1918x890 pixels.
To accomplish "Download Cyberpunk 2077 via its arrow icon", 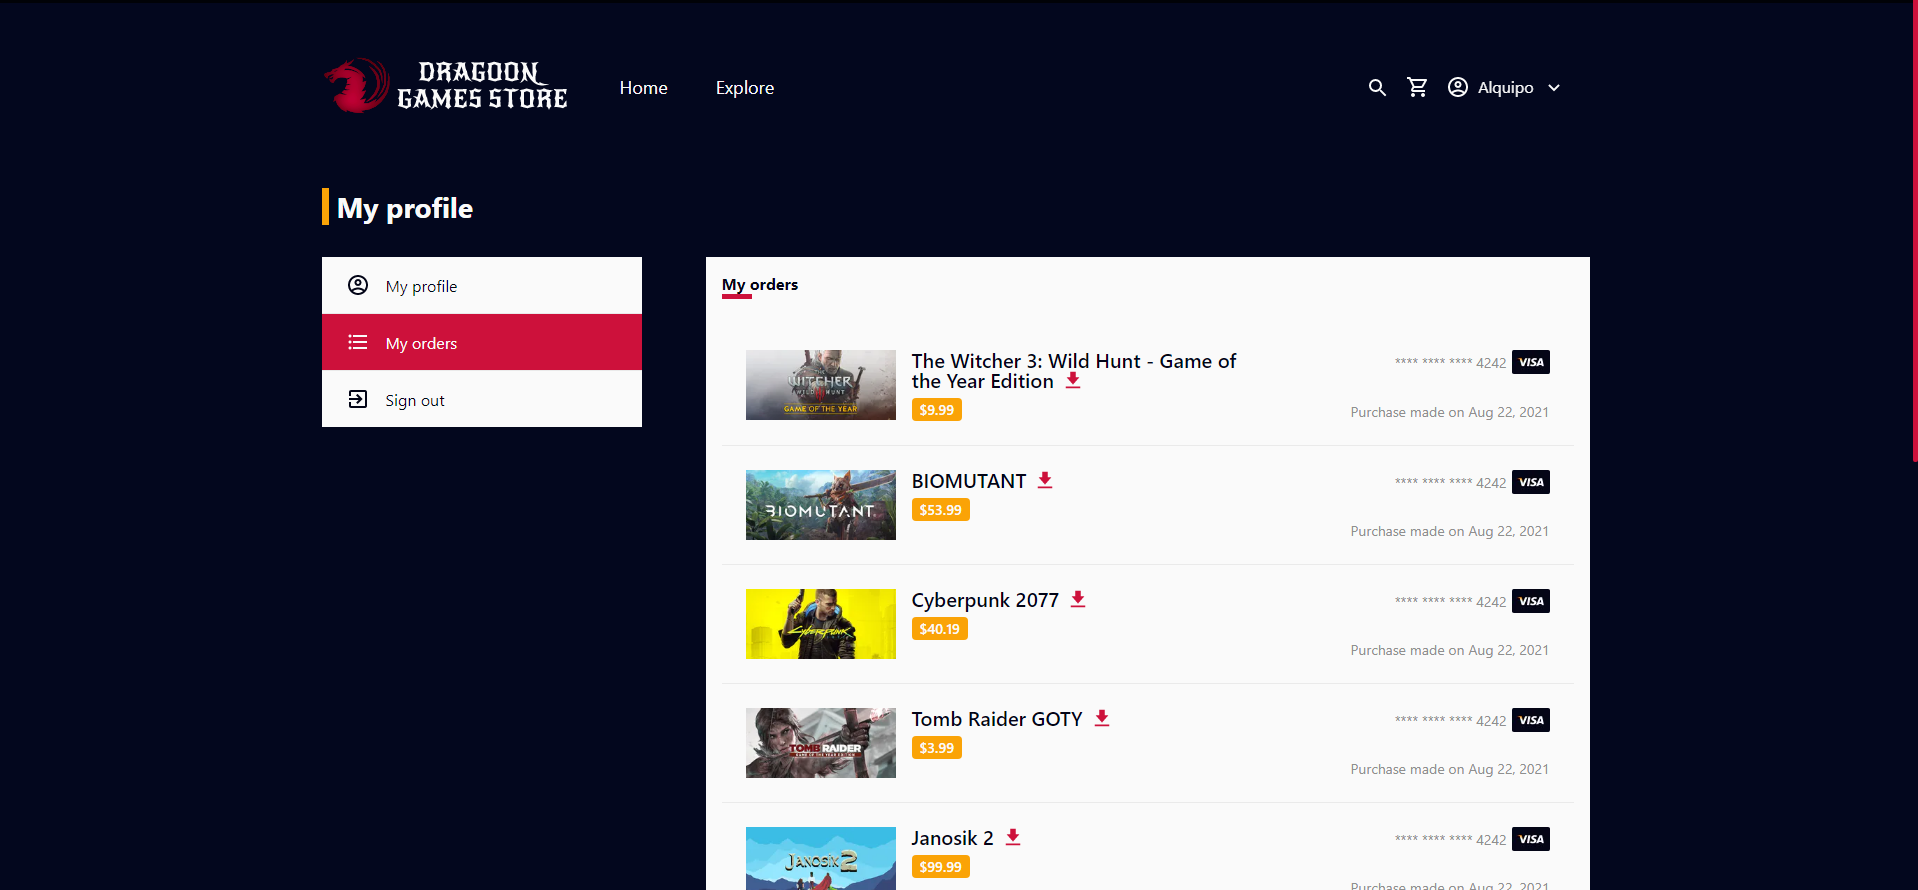I will (x=1078, y=599).
